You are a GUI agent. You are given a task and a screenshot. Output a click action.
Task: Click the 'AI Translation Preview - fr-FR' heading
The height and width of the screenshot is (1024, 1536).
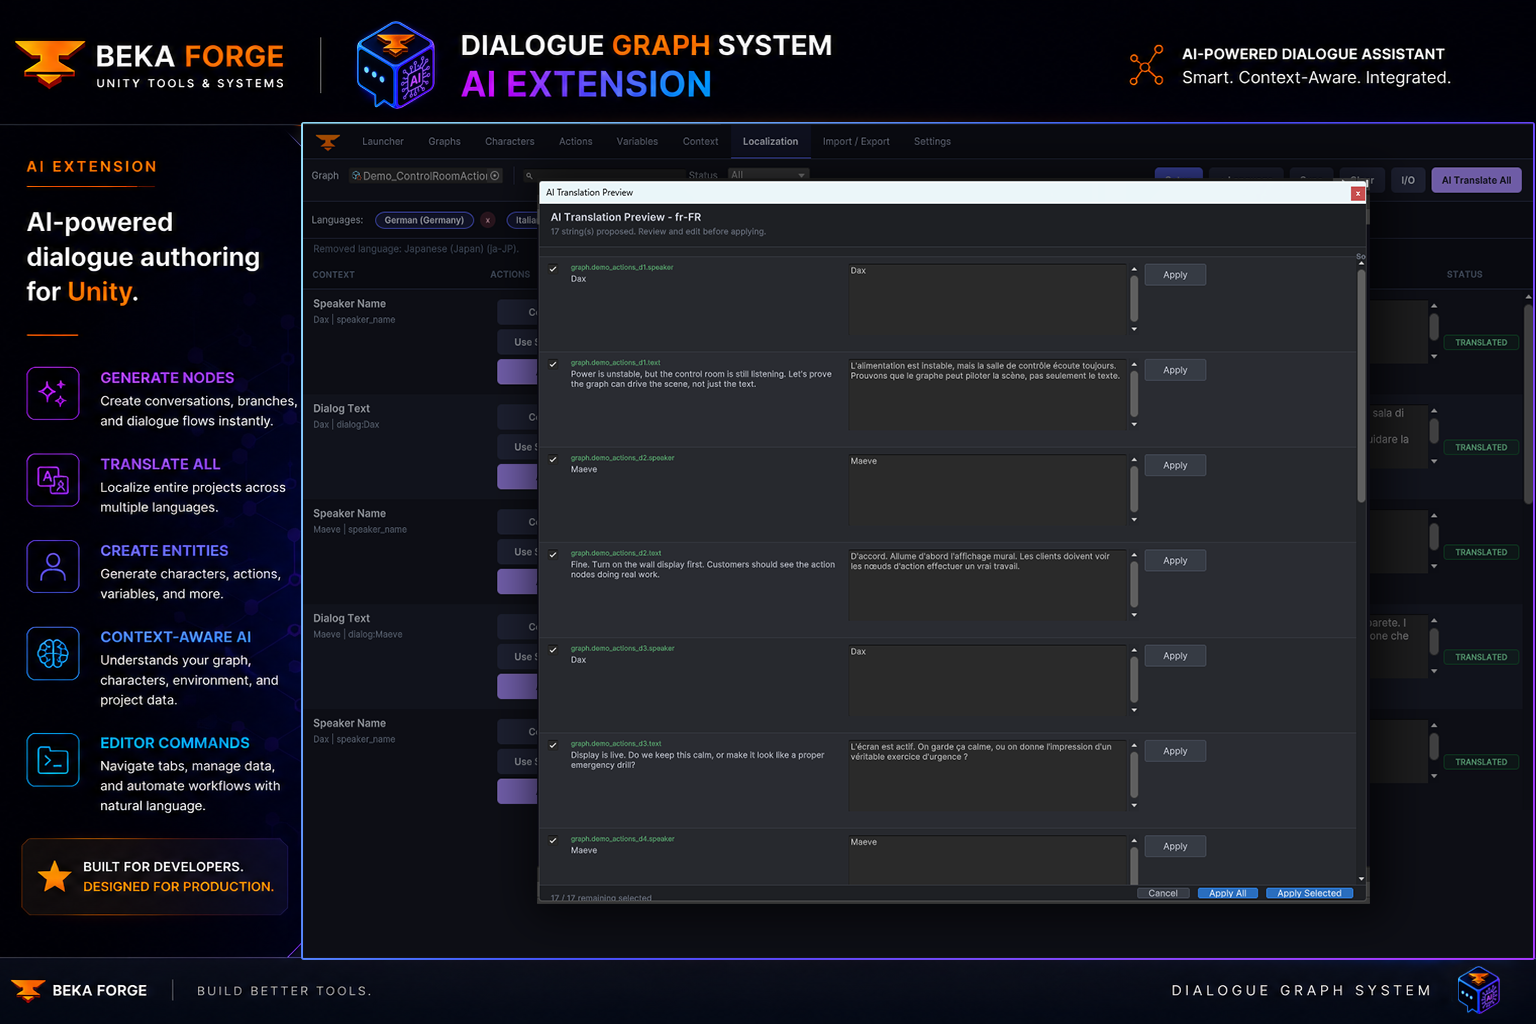pyautogui.click(x=626, y=217)
